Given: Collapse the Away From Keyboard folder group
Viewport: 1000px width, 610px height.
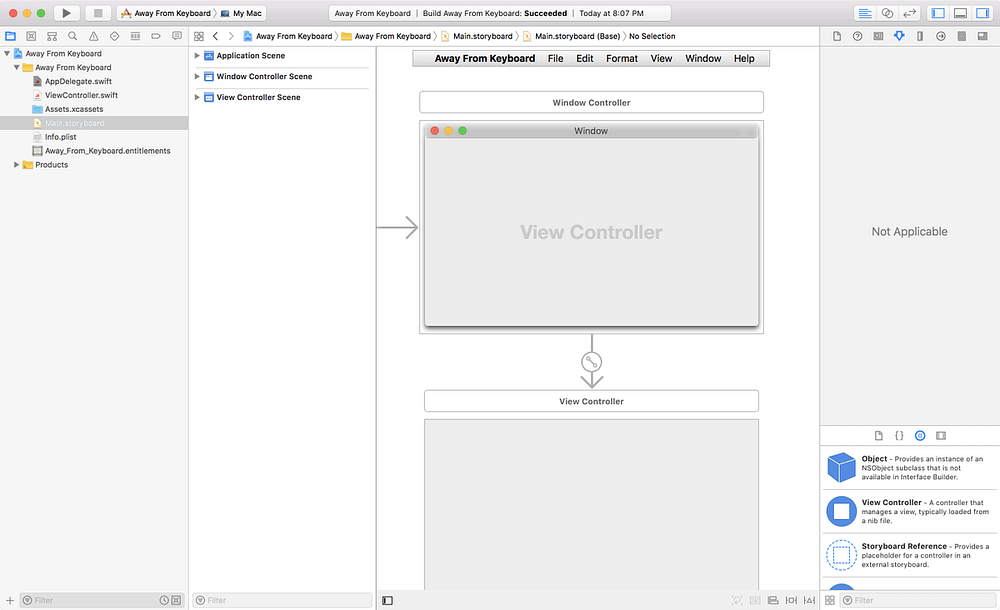Looking at the screenshot, I should pyautogui.click(x=17, y=67).
